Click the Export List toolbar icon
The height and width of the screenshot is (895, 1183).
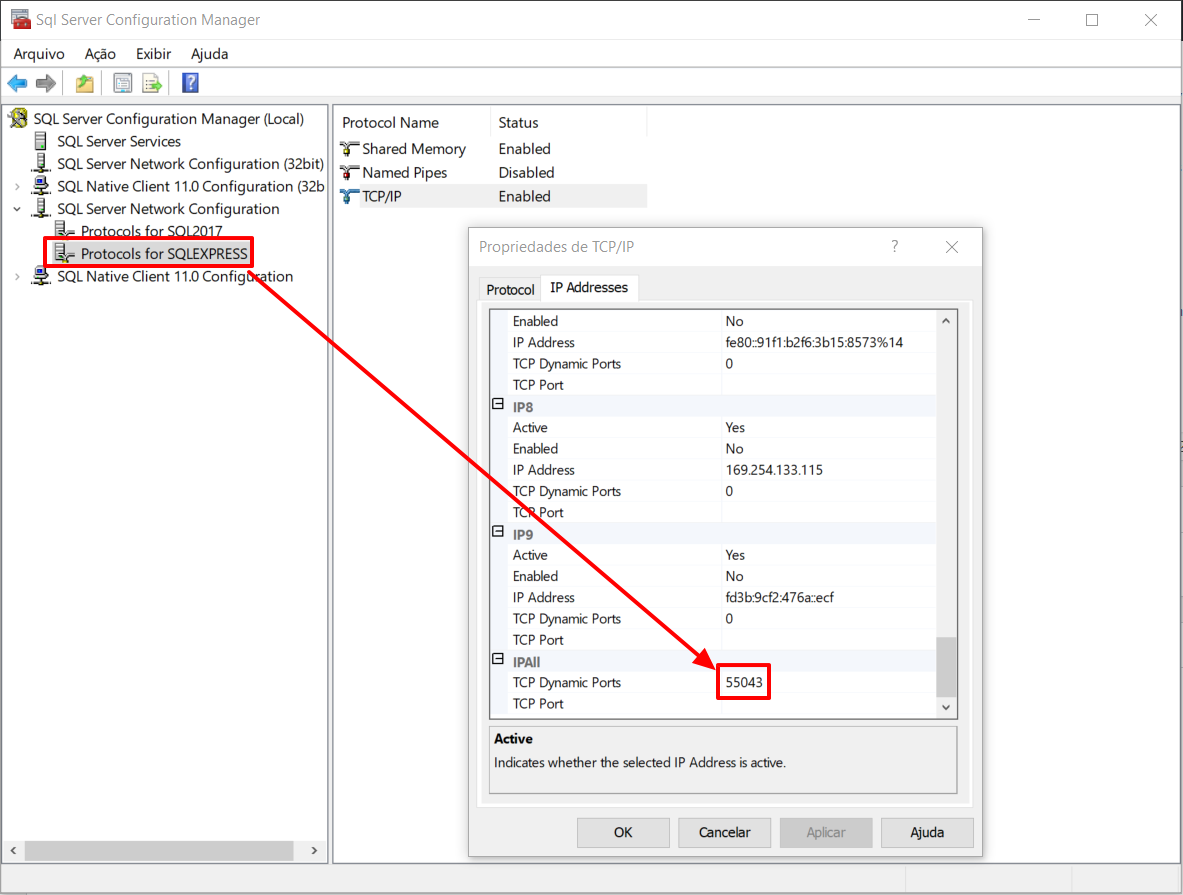152,83
